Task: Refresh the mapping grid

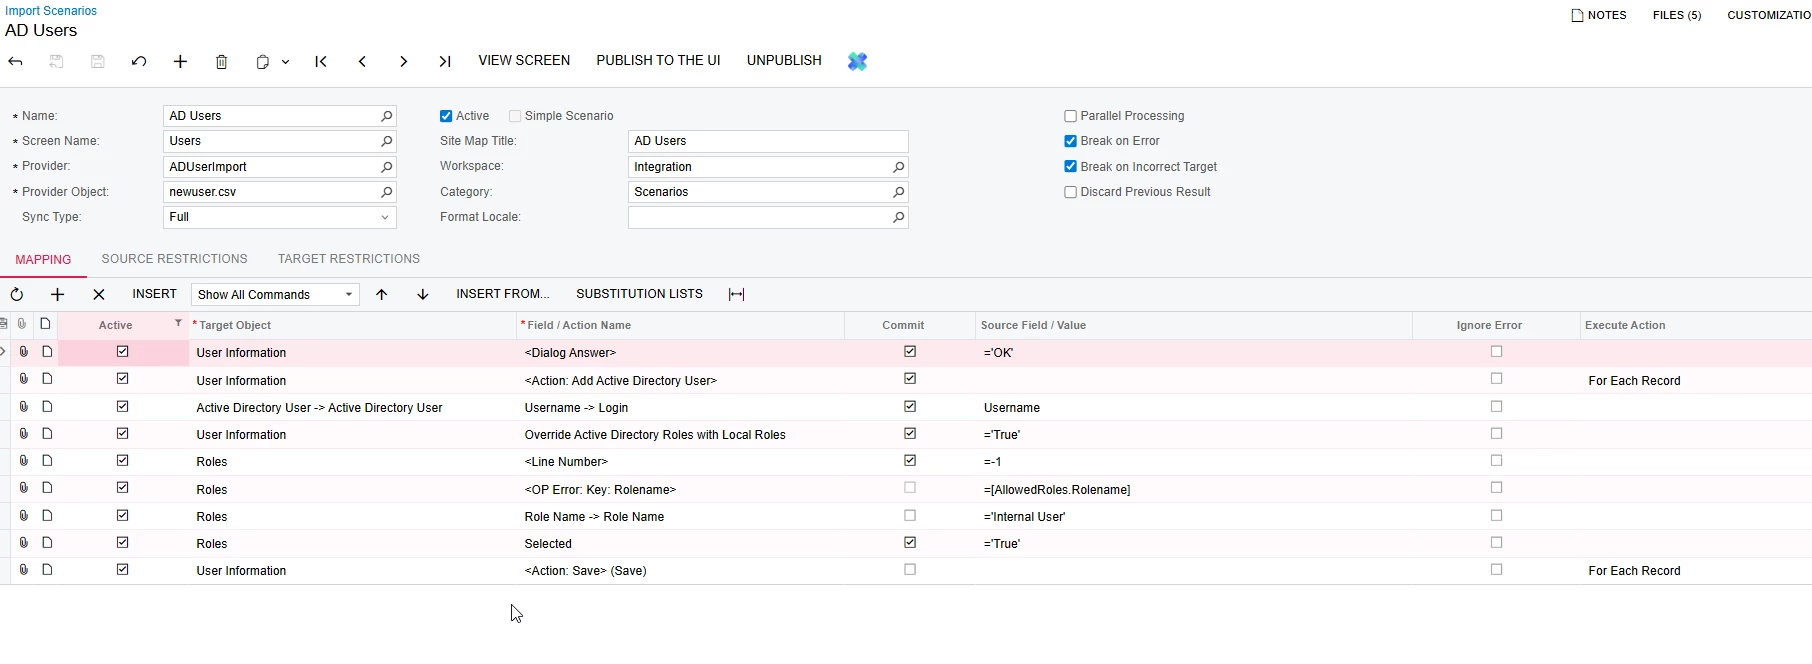Action: point(17,294)
